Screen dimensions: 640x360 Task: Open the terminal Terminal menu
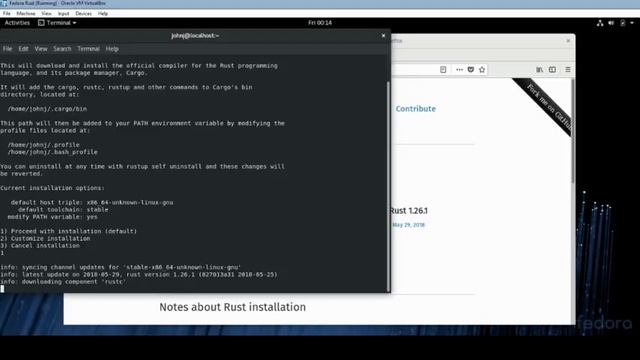89,49
